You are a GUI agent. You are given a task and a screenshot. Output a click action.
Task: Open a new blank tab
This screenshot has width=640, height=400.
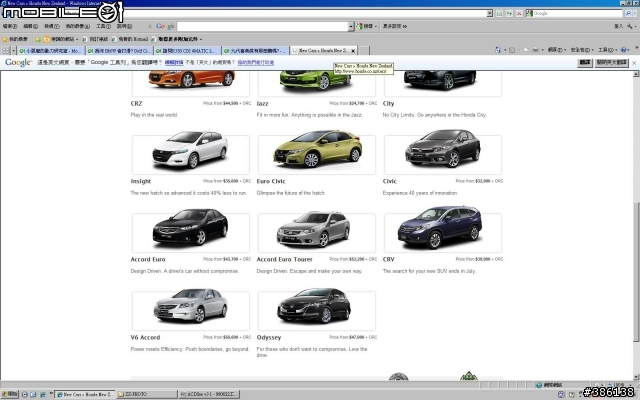tap(364, 51)
